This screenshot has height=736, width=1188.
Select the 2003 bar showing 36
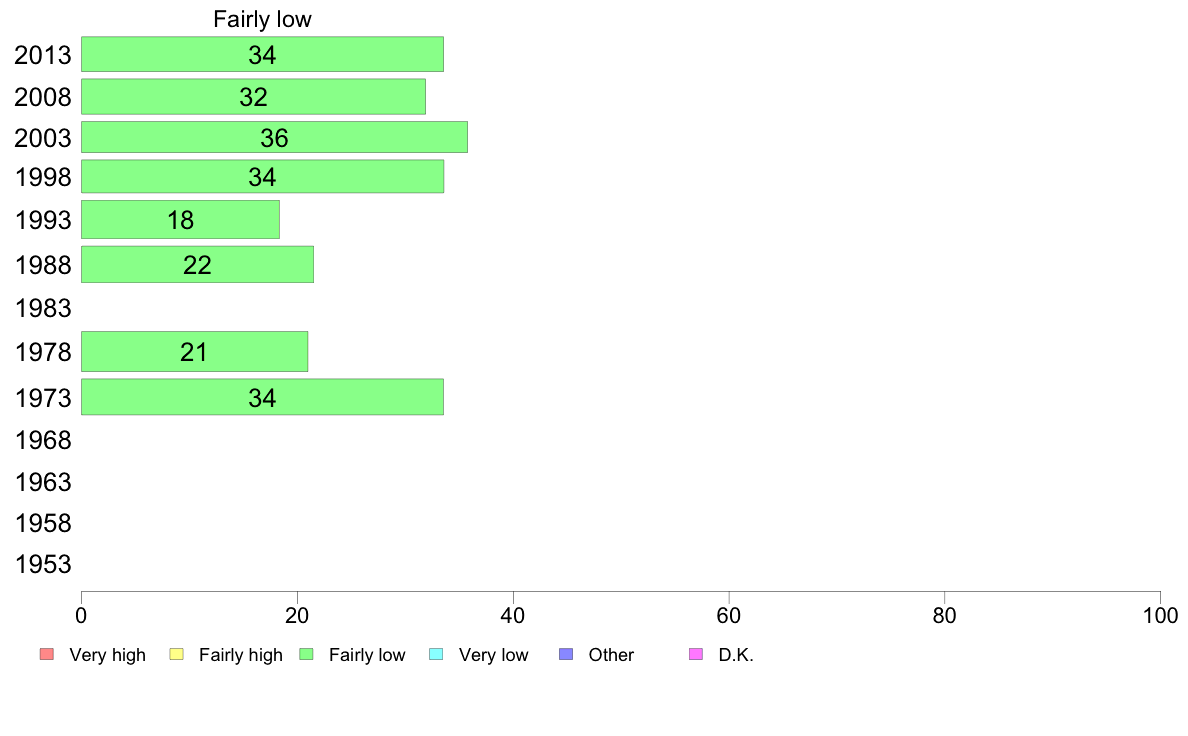coord(274,137)
